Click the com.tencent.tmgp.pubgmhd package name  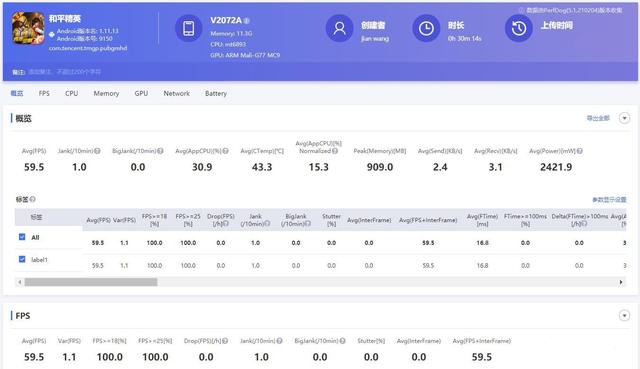(88, 48)
